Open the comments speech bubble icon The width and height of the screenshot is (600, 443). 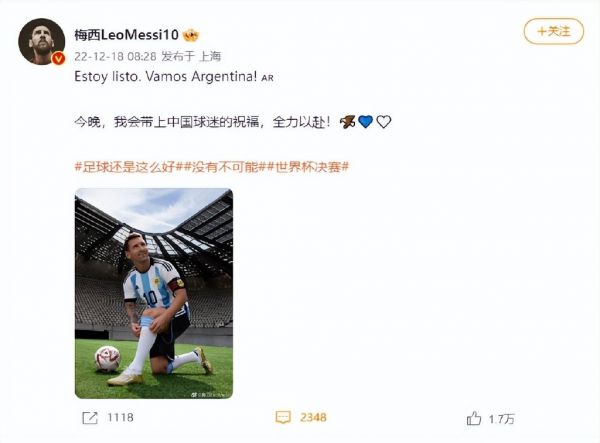coord(283,417)
